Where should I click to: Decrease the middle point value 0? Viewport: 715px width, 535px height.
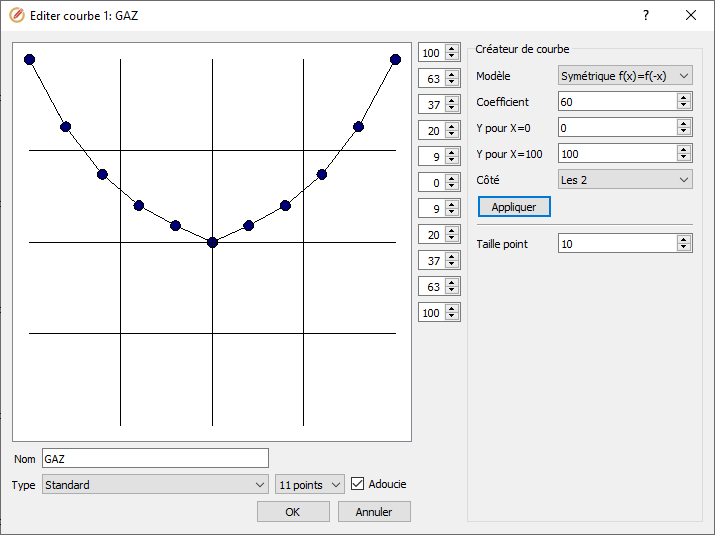coord(451,187)
